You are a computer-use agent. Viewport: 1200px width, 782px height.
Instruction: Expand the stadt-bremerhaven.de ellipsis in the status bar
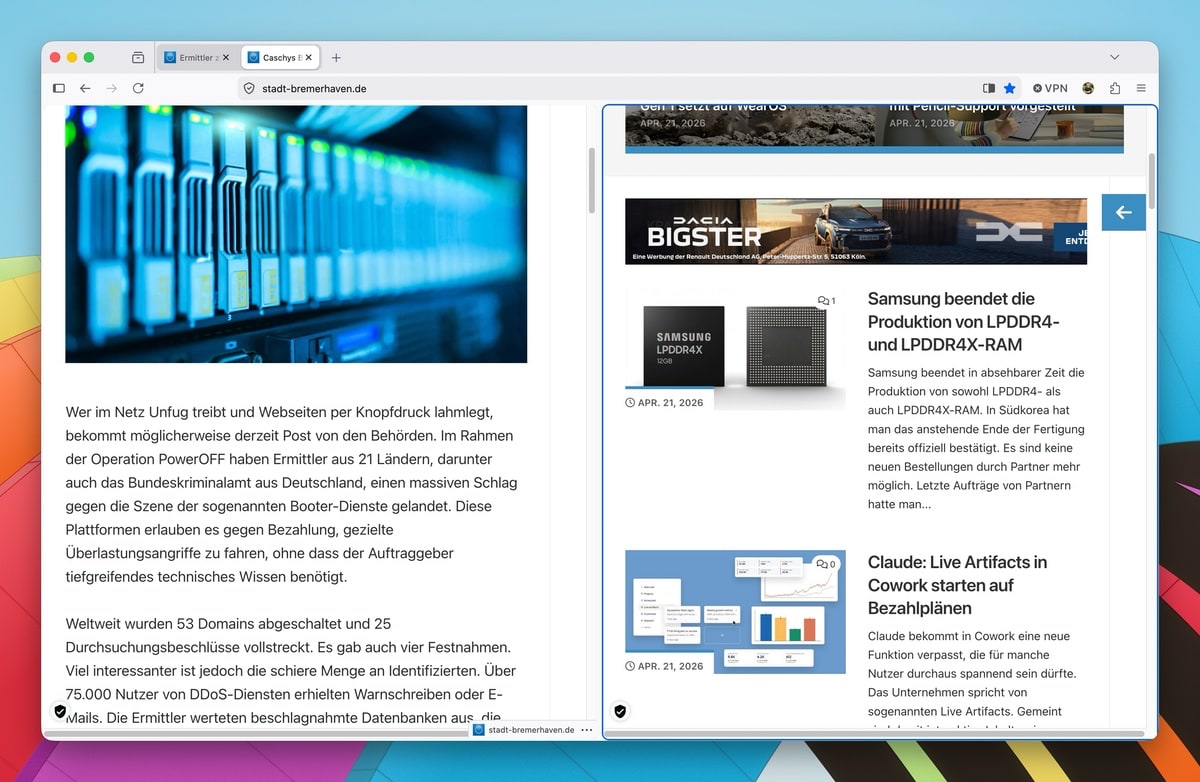pyautogui.click(x=585, y=730)
